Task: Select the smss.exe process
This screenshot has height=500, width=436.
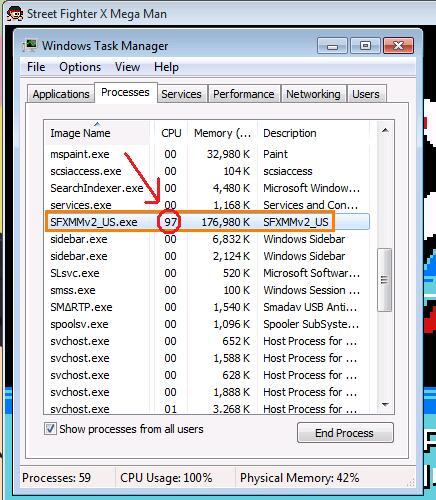Action: pos(207,290)
